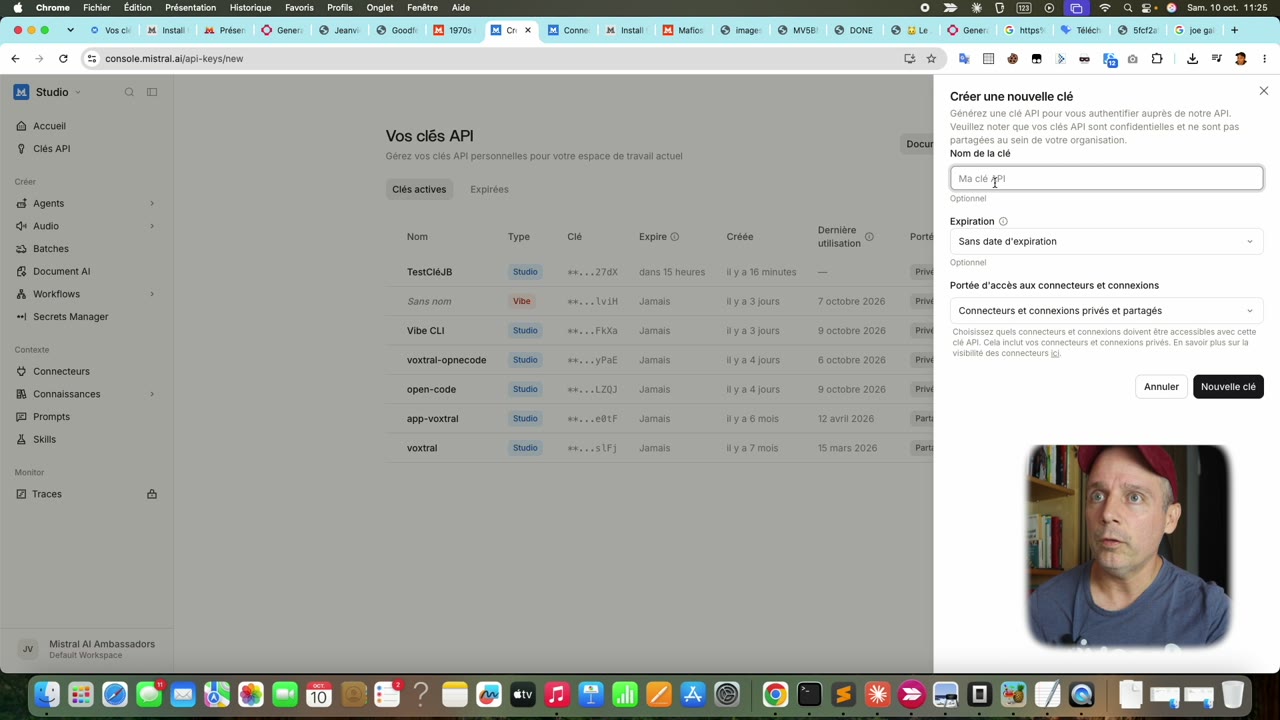Open Connaissances section
1280x720 pixels.
[x=67, y=394]
